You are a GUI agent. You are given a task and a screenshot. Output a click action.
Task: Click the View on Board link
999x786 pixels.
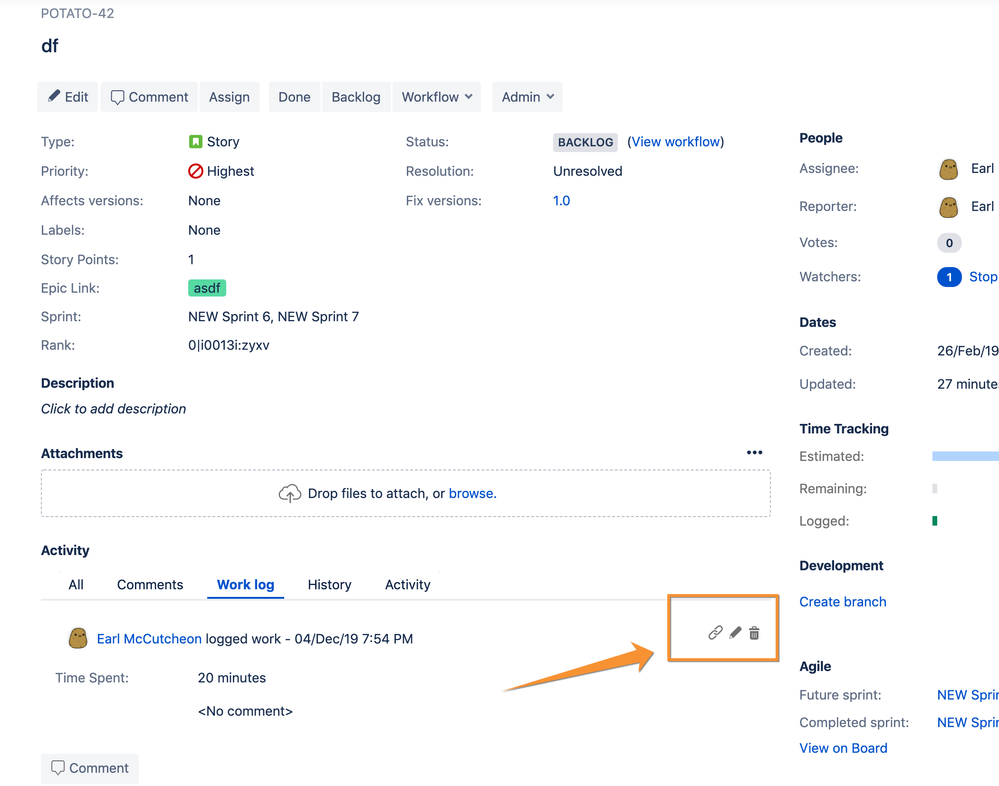coord(843,748)
